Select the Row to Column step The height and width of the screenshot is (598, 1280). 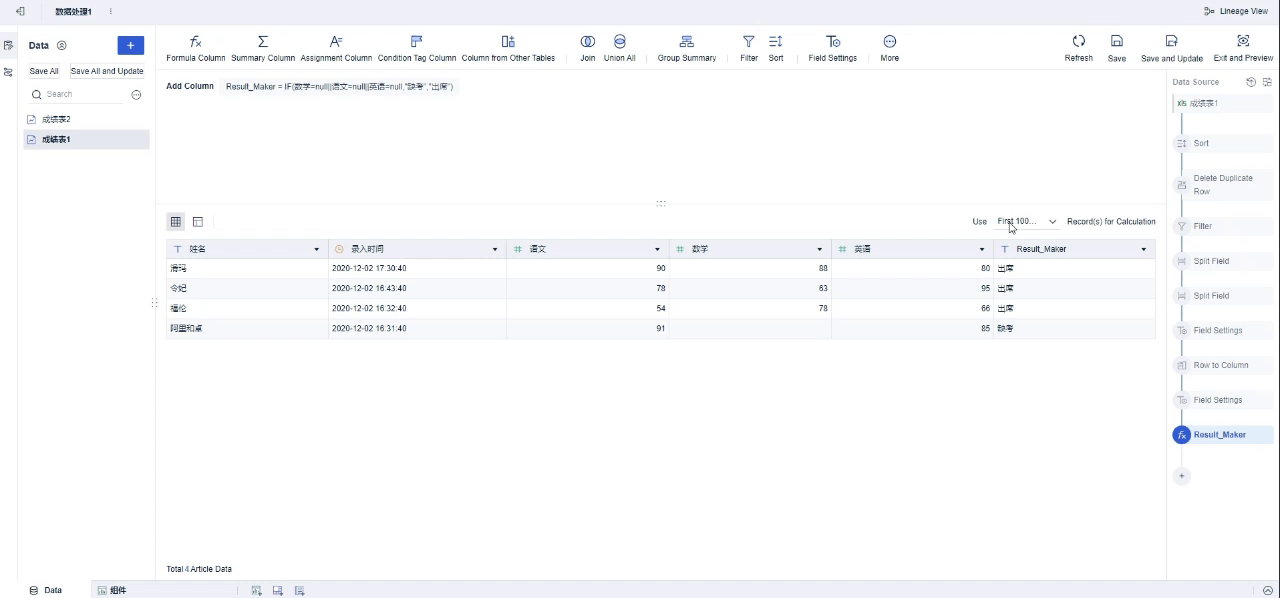(x=1222, y=365)
